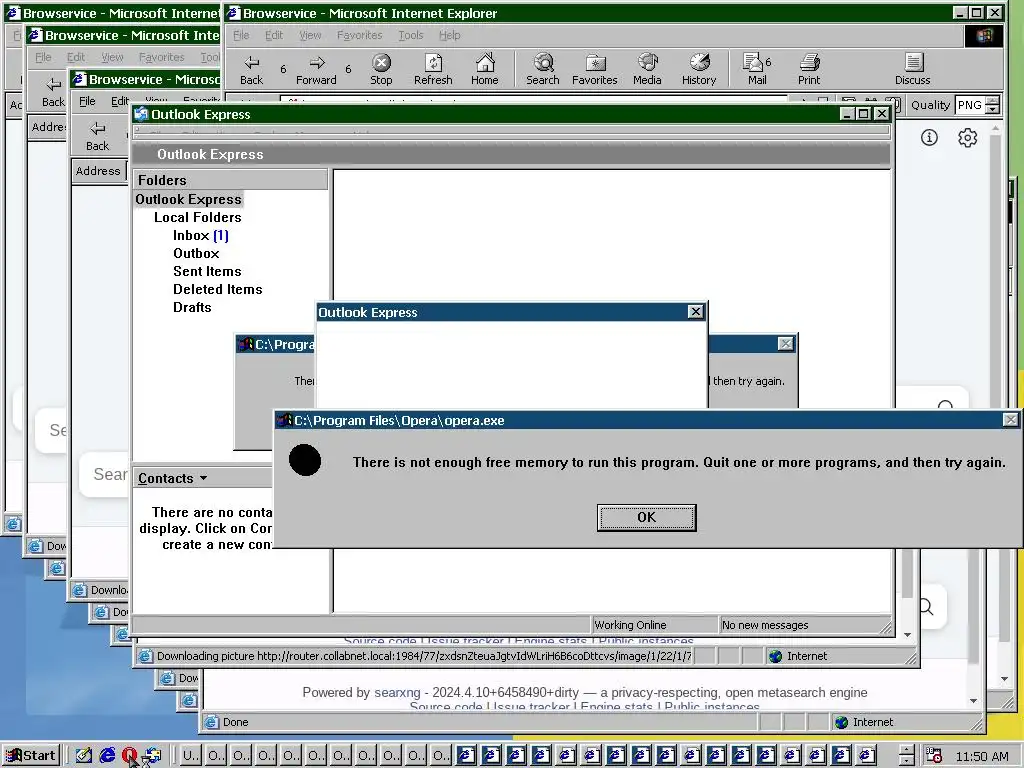Open the Favorites toolbar button
1024x768 pixels.
pos(594,69)
